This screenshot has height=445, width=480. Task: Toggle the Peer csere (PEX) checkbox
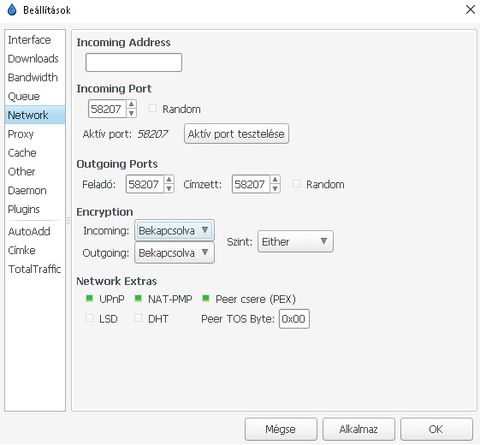pos(206,298)
